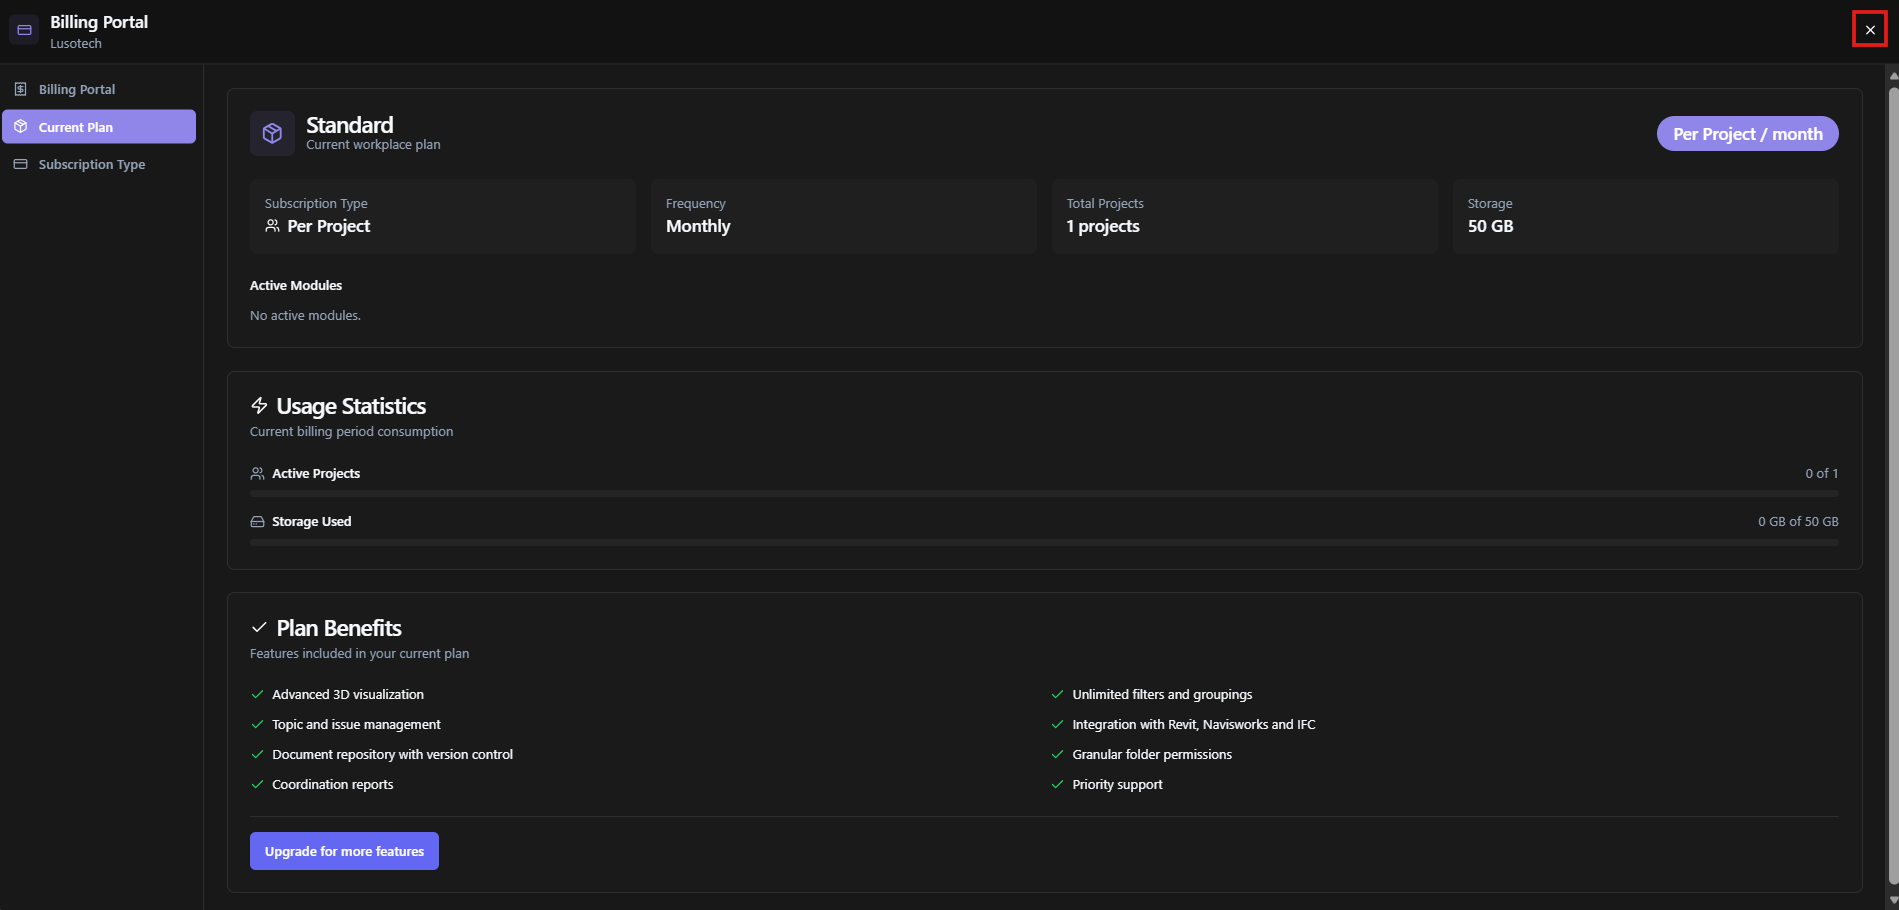Viewport: 1899px width, 910px height.
Task: Select the Current Plan sidebar item
Action: pyautogui.click(x=99, y=127)
